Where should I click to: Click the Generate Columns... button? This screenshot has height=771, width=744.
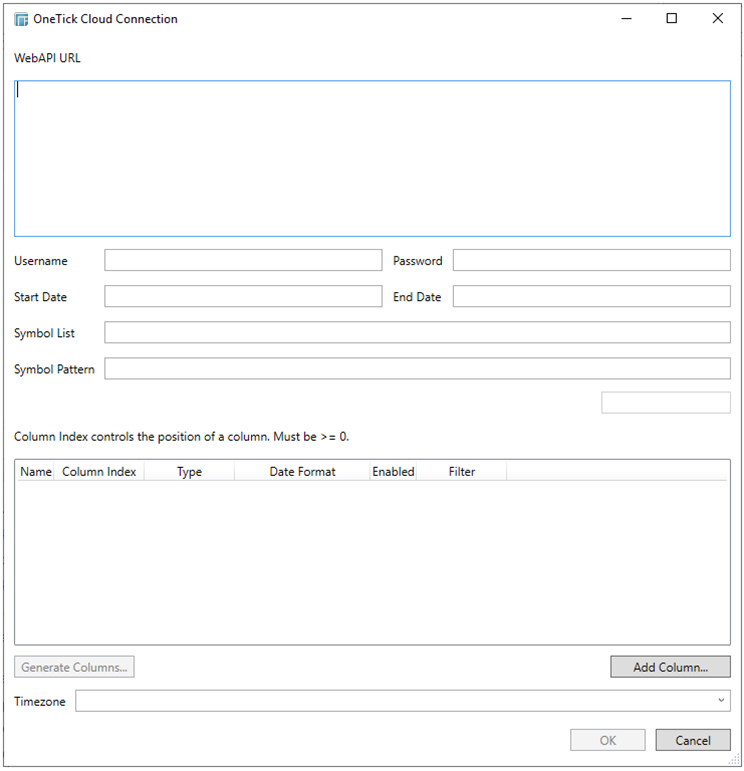tap(74, 667)
